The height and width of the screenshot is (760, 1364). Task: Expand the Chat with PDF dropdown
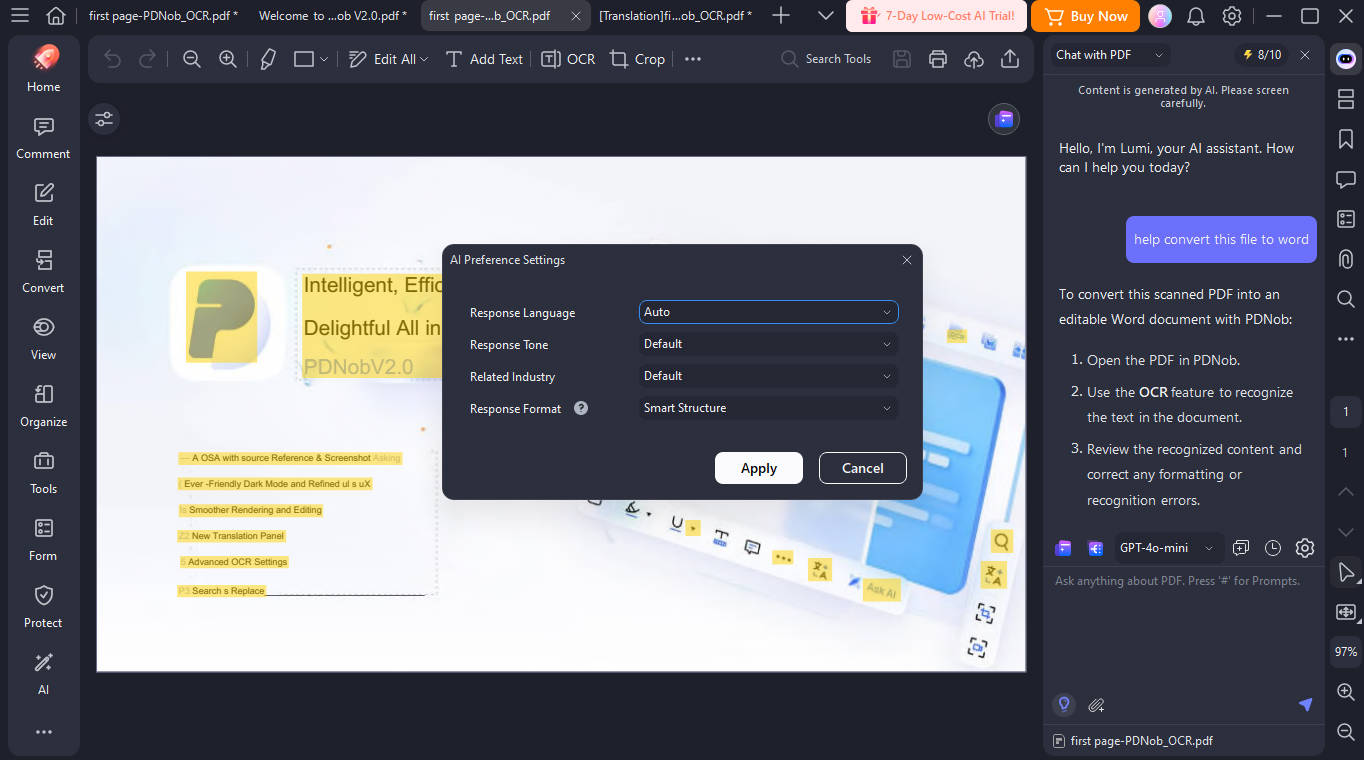(1110, 55)
